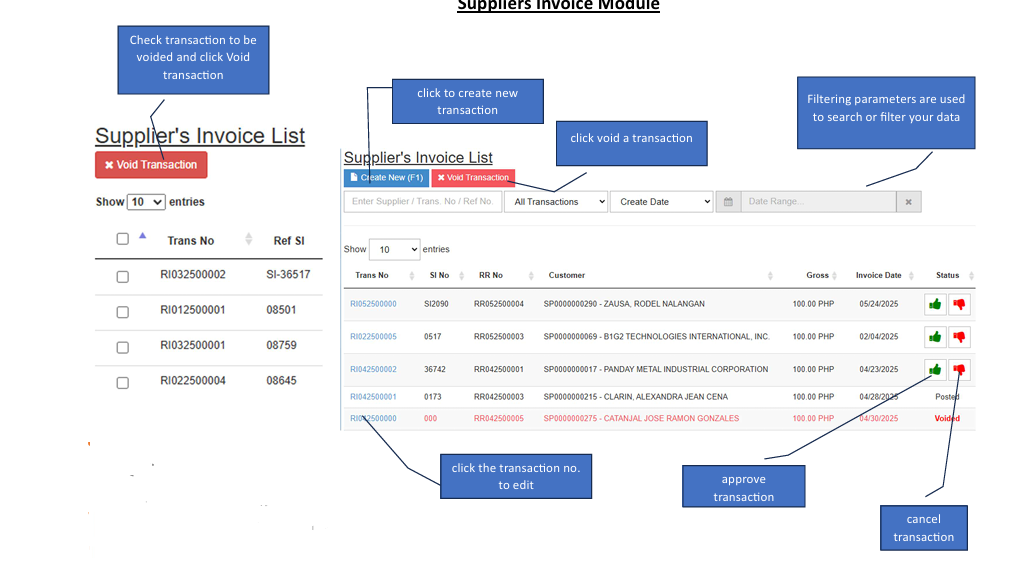Viewport: 1034px width, 572px height.
Task: Open transaction RI042500001 link
Action: click(x=373, y=397)
